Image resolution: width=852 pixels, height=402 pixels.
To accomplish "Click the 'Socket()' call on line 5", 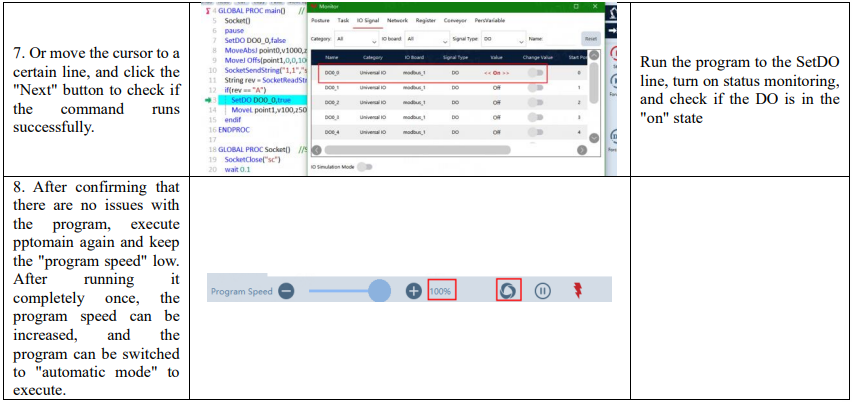I will [x=237, y=21].
